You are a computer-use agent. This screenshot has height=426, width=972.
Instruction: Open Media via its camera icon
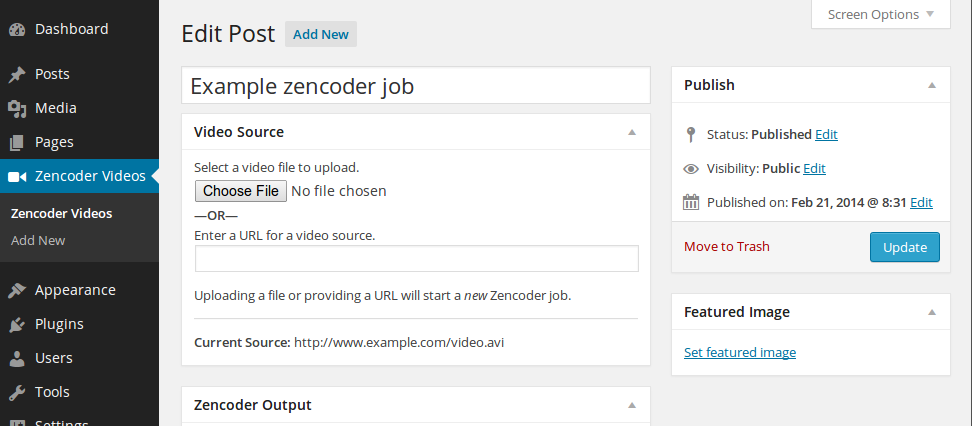(x=17, y=108)
